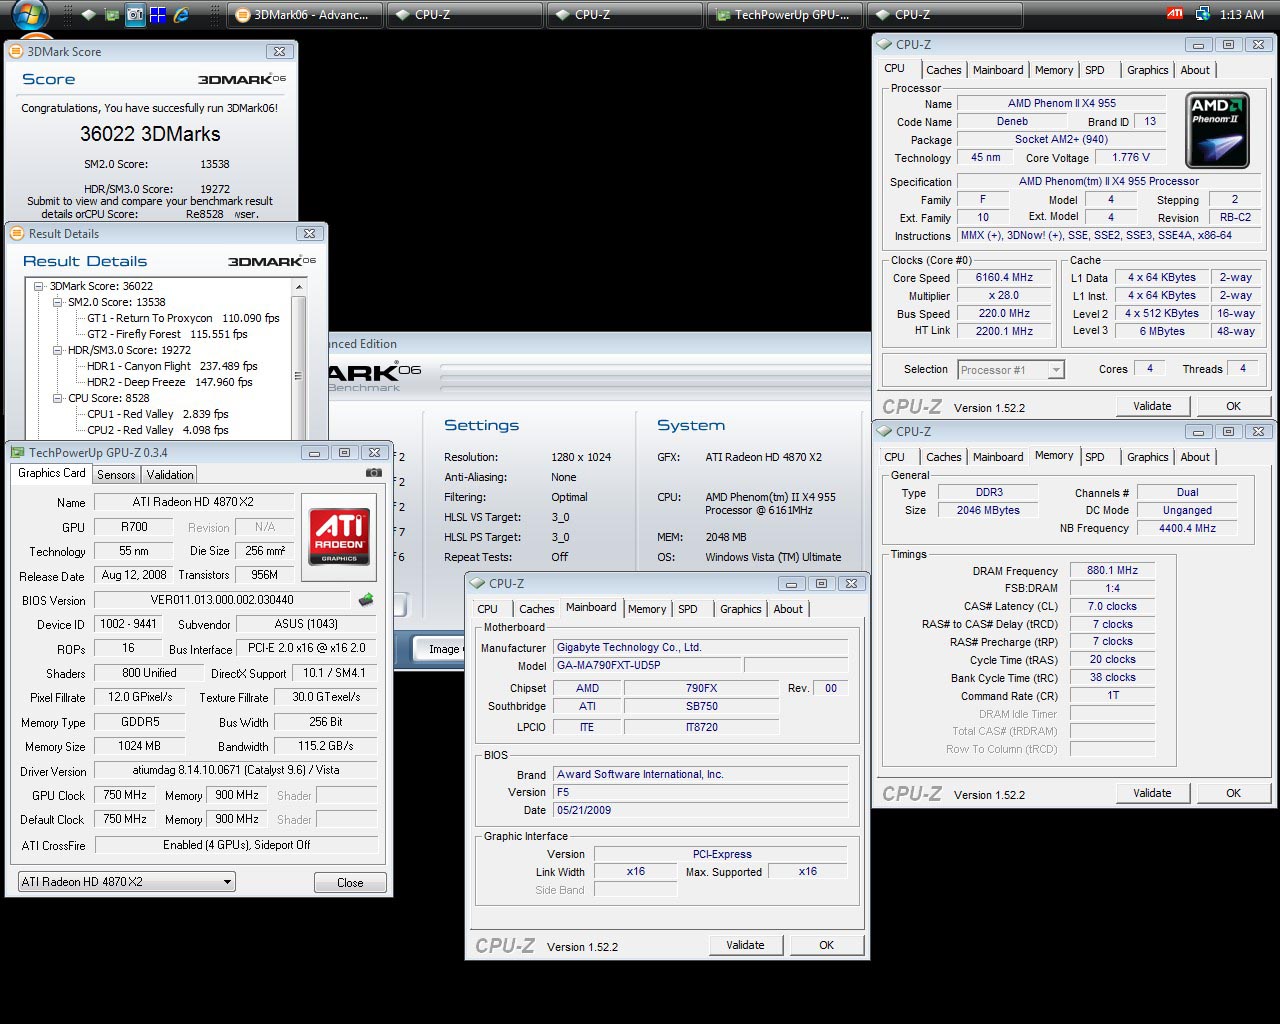
Task: Click the ATI tray icon
Action: tap(1175, 14)
